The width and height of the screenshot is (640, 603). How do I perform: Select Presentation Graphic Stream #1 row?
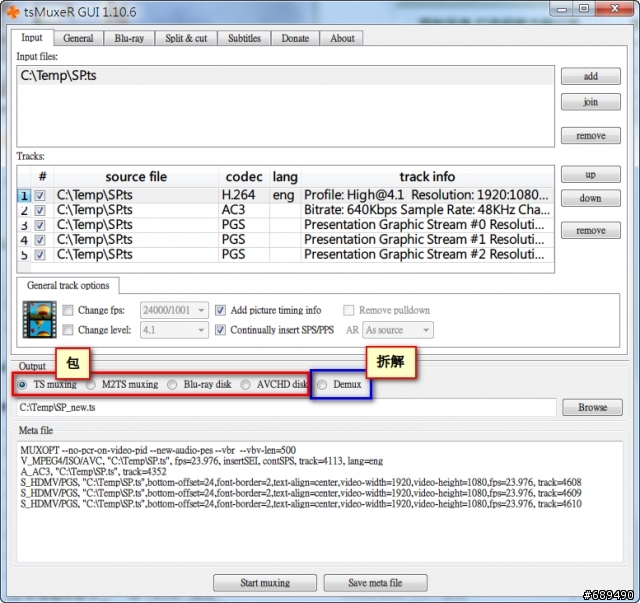click(427, 240)
